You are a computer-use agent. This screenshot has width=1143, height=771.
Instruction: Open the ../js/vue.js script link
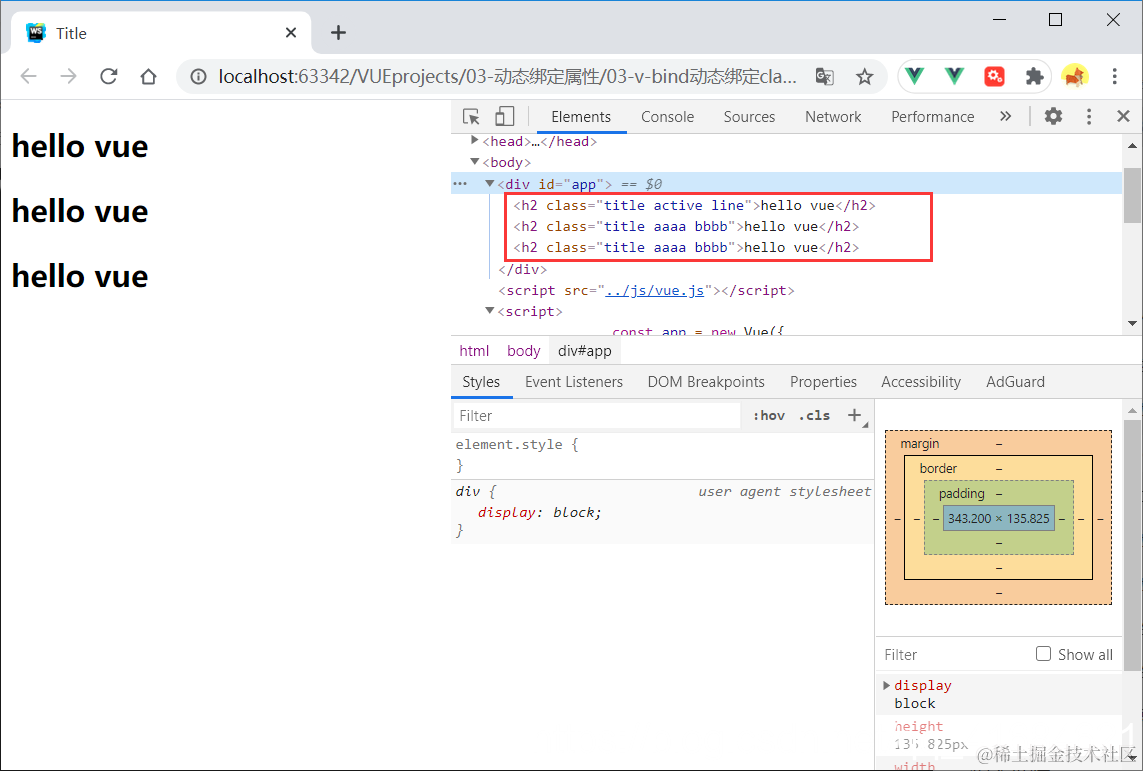tap(655, 290)
